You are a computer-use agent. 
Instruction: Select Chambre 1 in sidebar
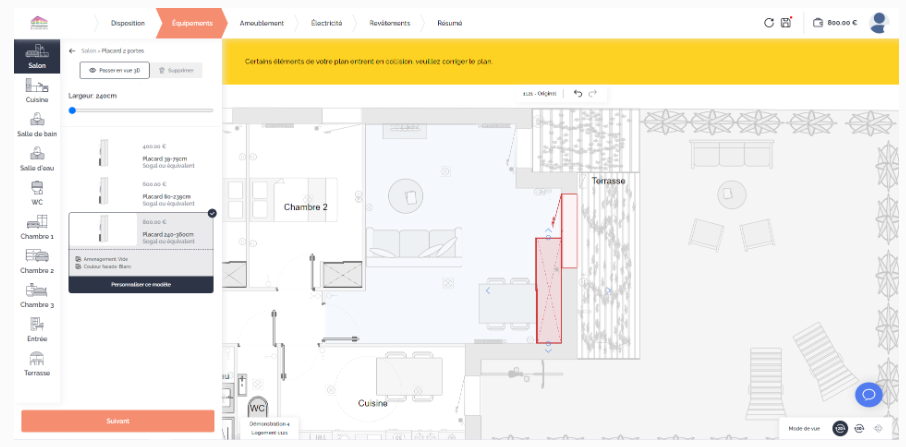click(37, 226)
